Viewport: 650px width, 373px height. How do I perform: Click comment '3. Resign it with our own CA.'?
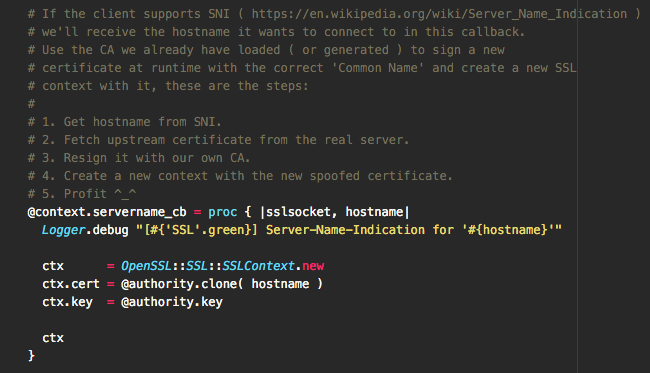[x=138, y=158]
